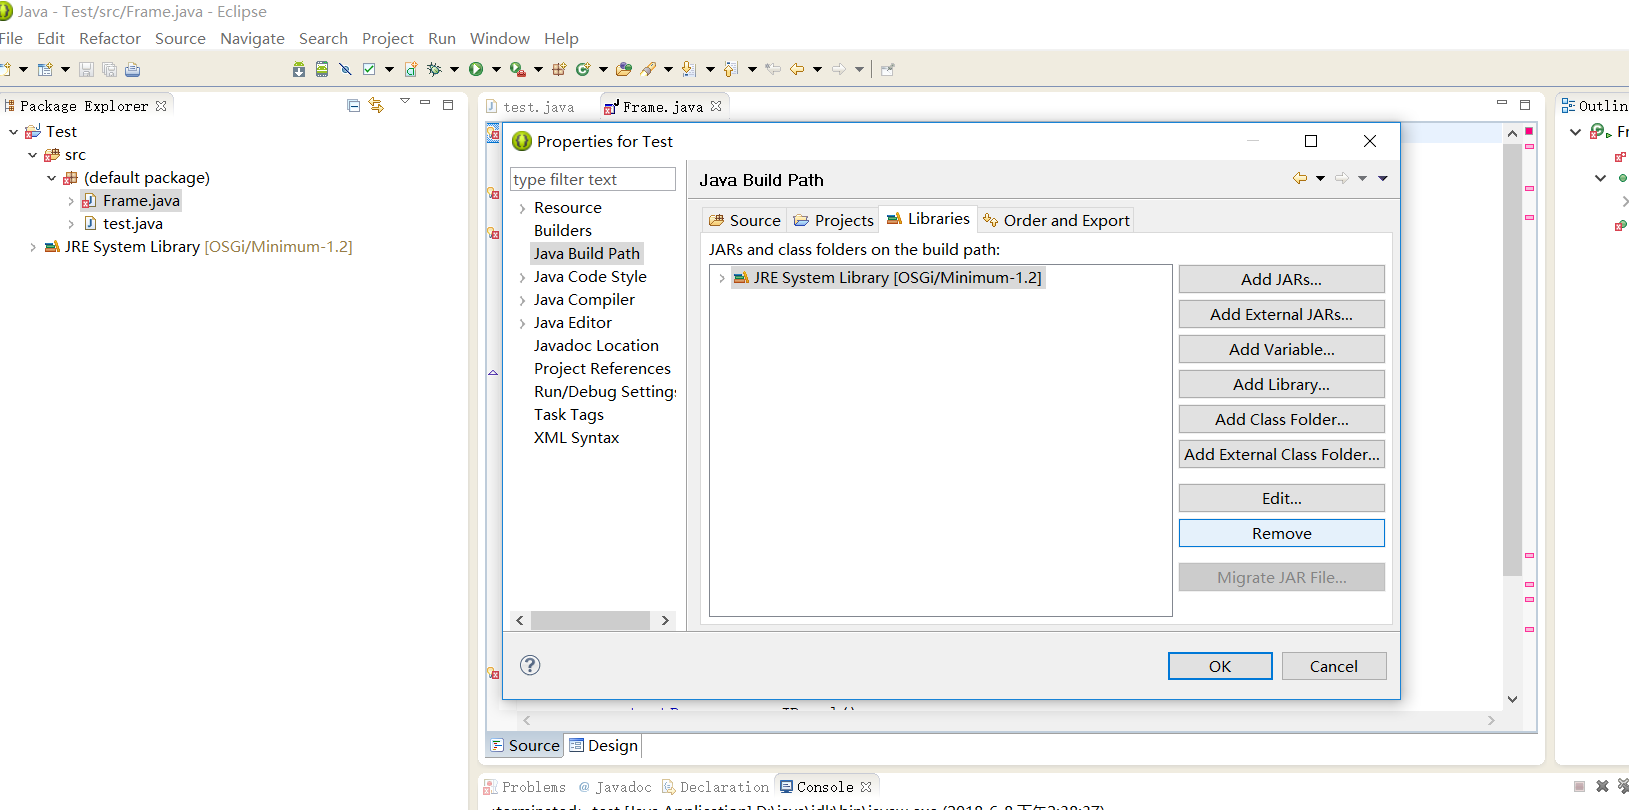Click the Forward navigation arrow in the main toolbar
The width and height of the screenshot is (1629, 810).
[838, 69]
